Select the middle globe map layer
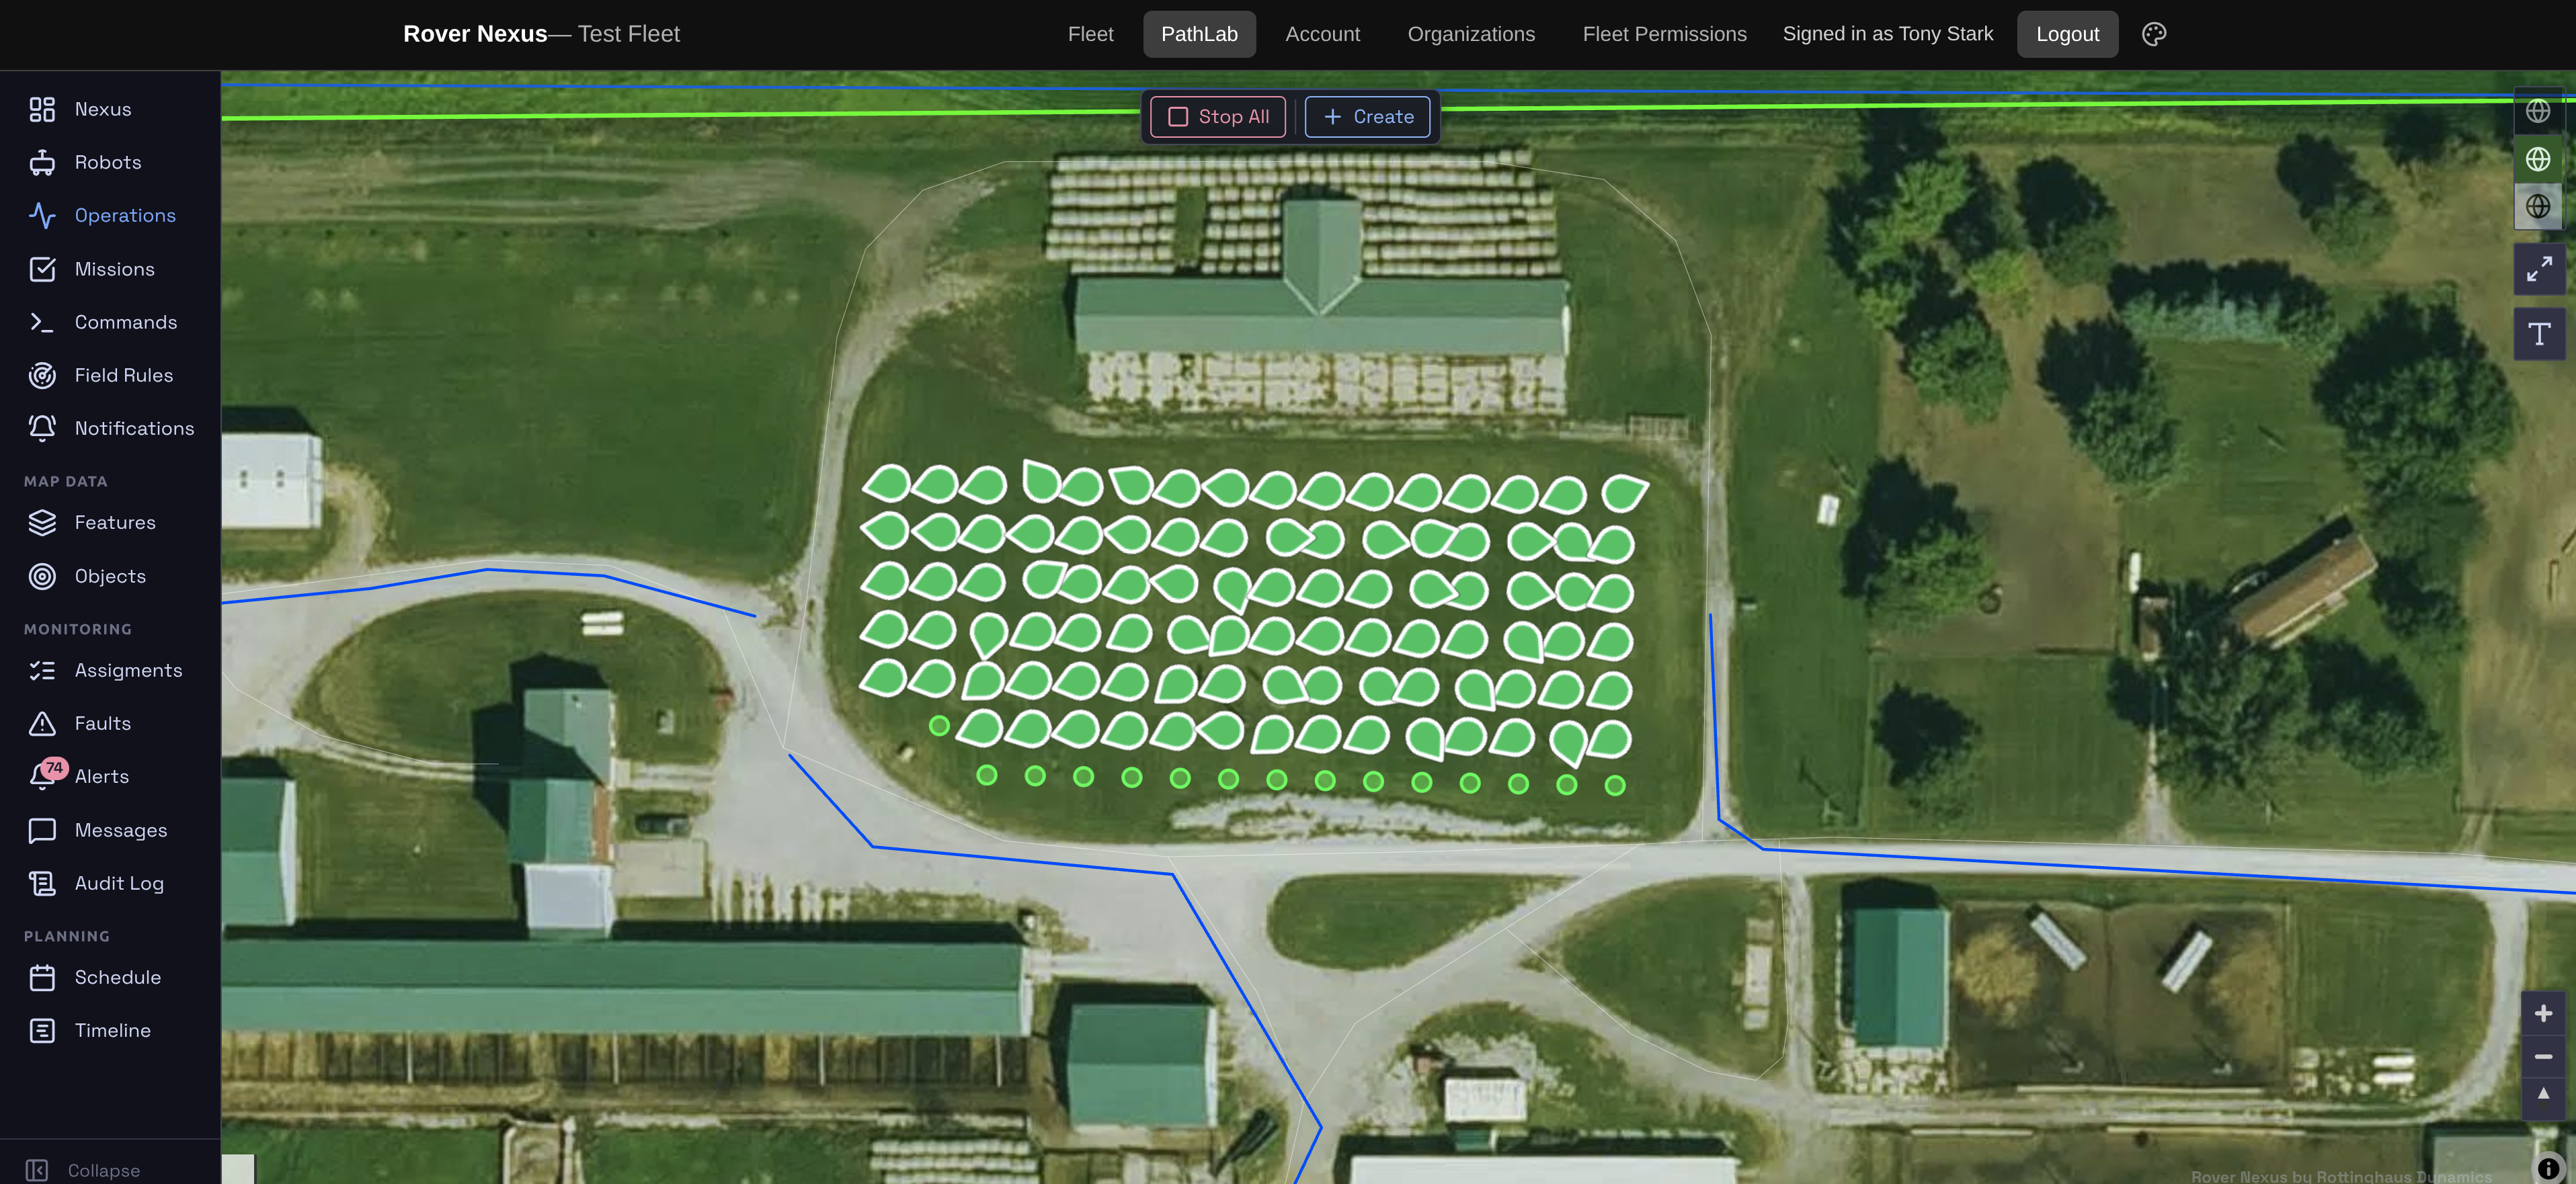 coord(2538,159)
